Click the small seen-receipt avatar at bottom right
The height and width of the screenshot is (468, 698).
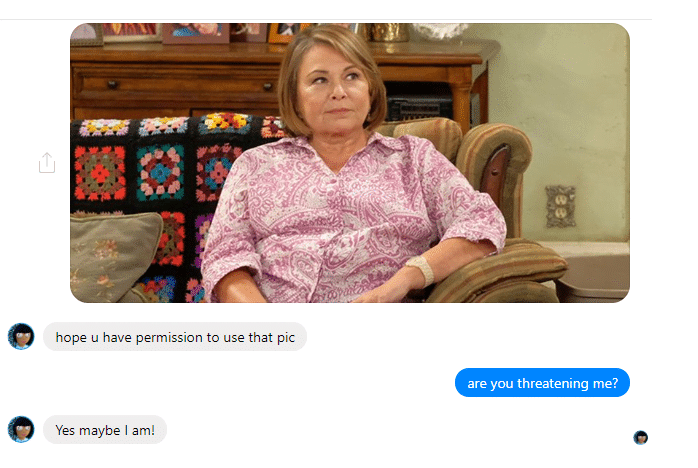[x=641, y=437]
